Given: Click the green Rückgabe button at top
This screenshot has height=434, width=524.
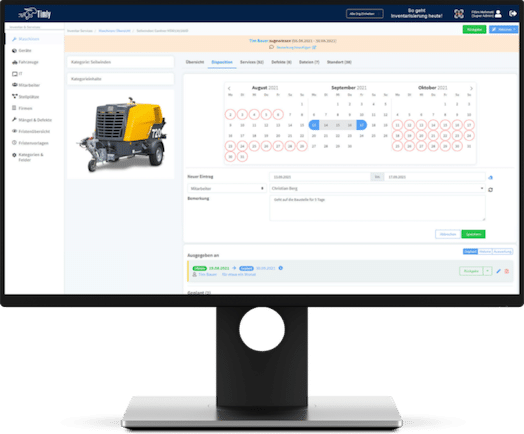Looking at the screenshot, I should coord(474,29).
